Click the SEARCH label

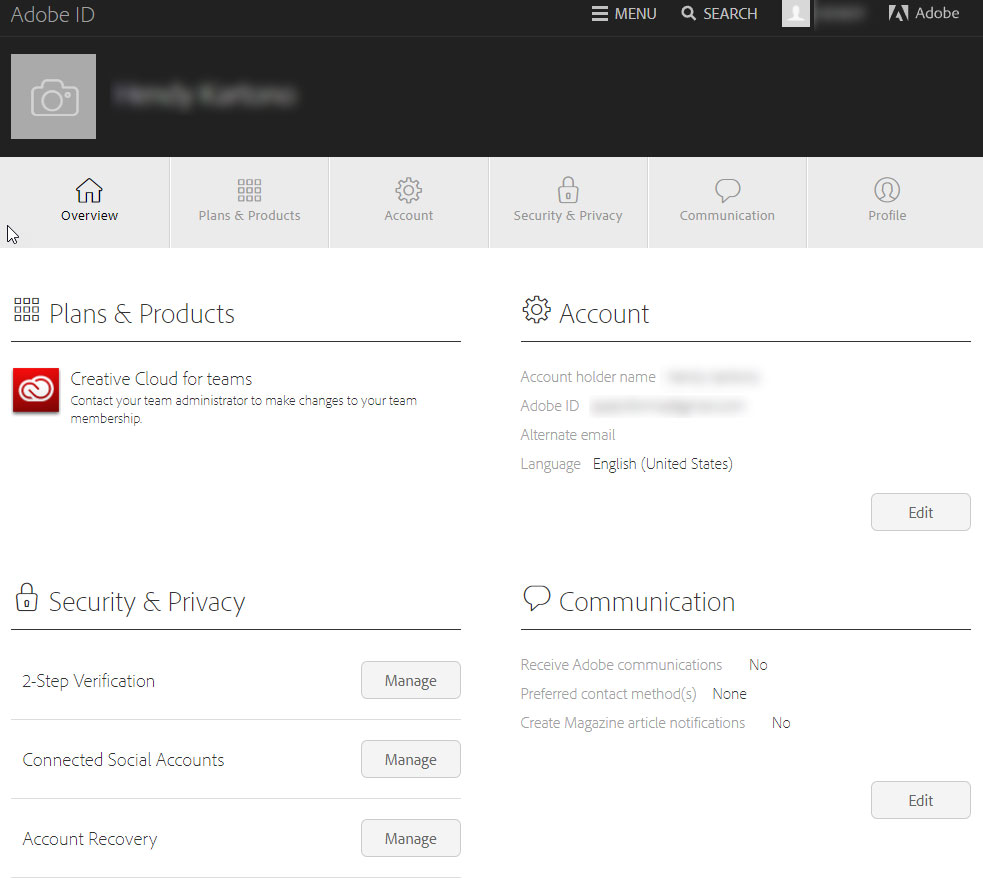coord(730,14)
